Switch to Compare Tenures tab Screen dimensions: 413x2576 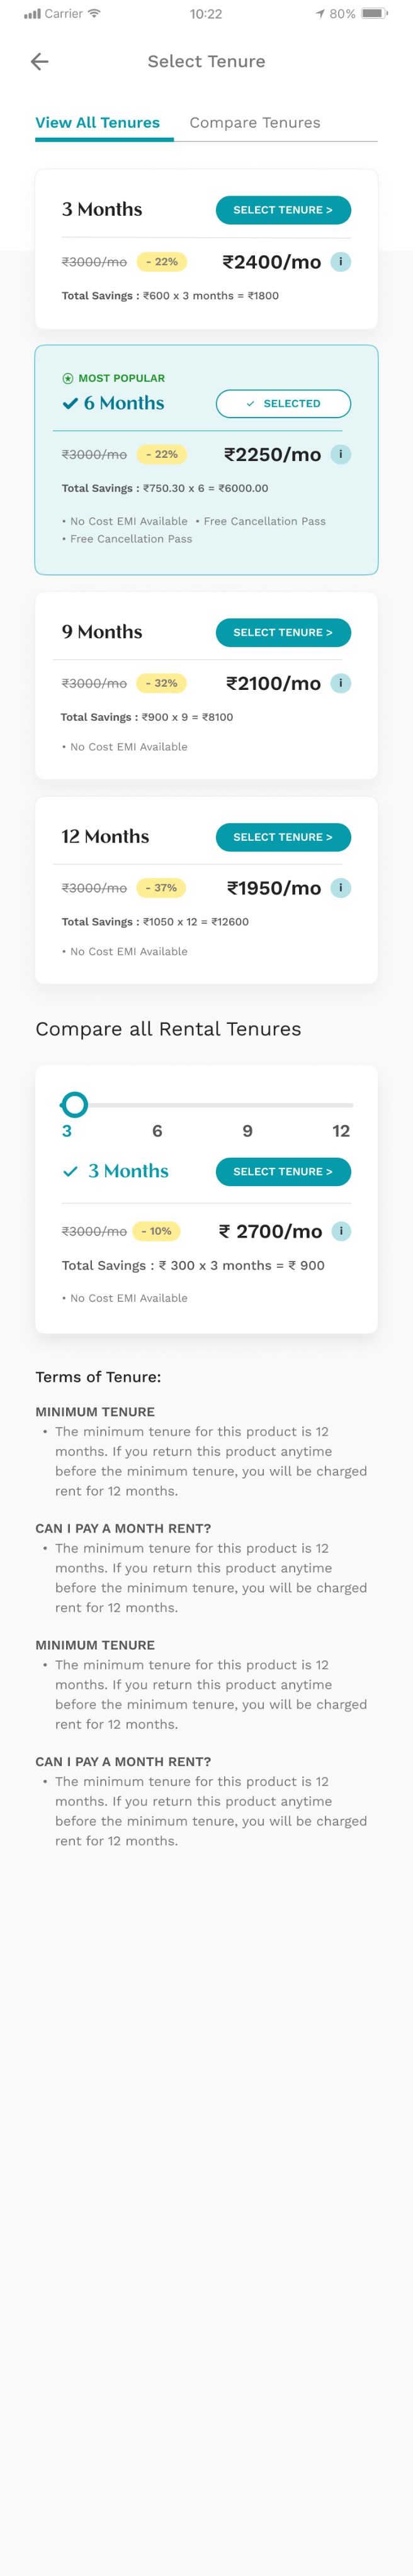tap(255, 123)
